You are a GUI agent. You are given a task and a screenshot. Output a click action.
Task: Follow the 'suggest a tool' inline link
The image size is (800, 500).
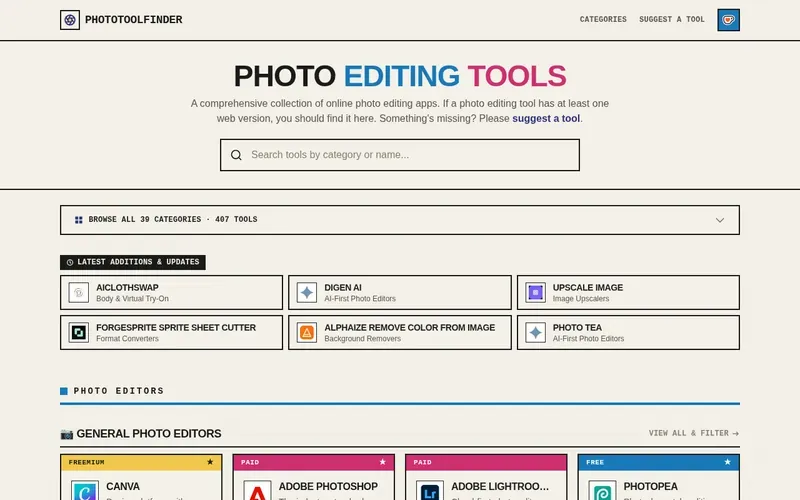click(546, 118)
